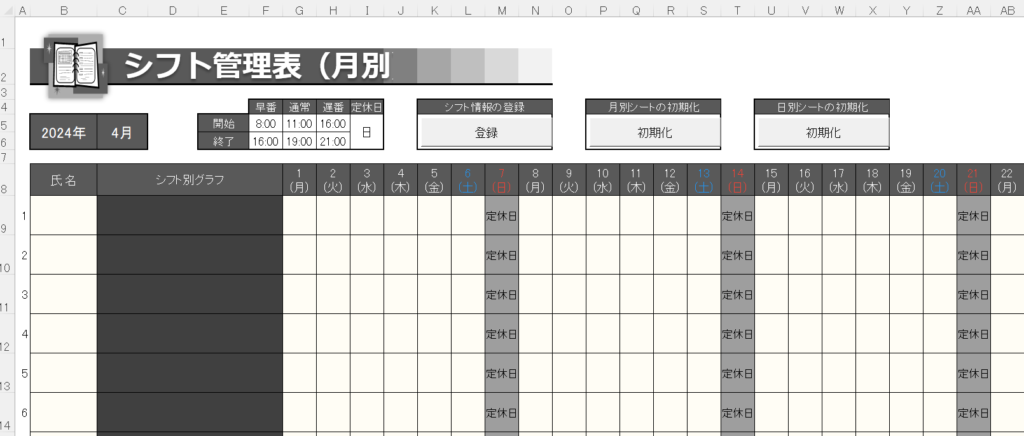Select the 2024年 year cell

(63, 132)
